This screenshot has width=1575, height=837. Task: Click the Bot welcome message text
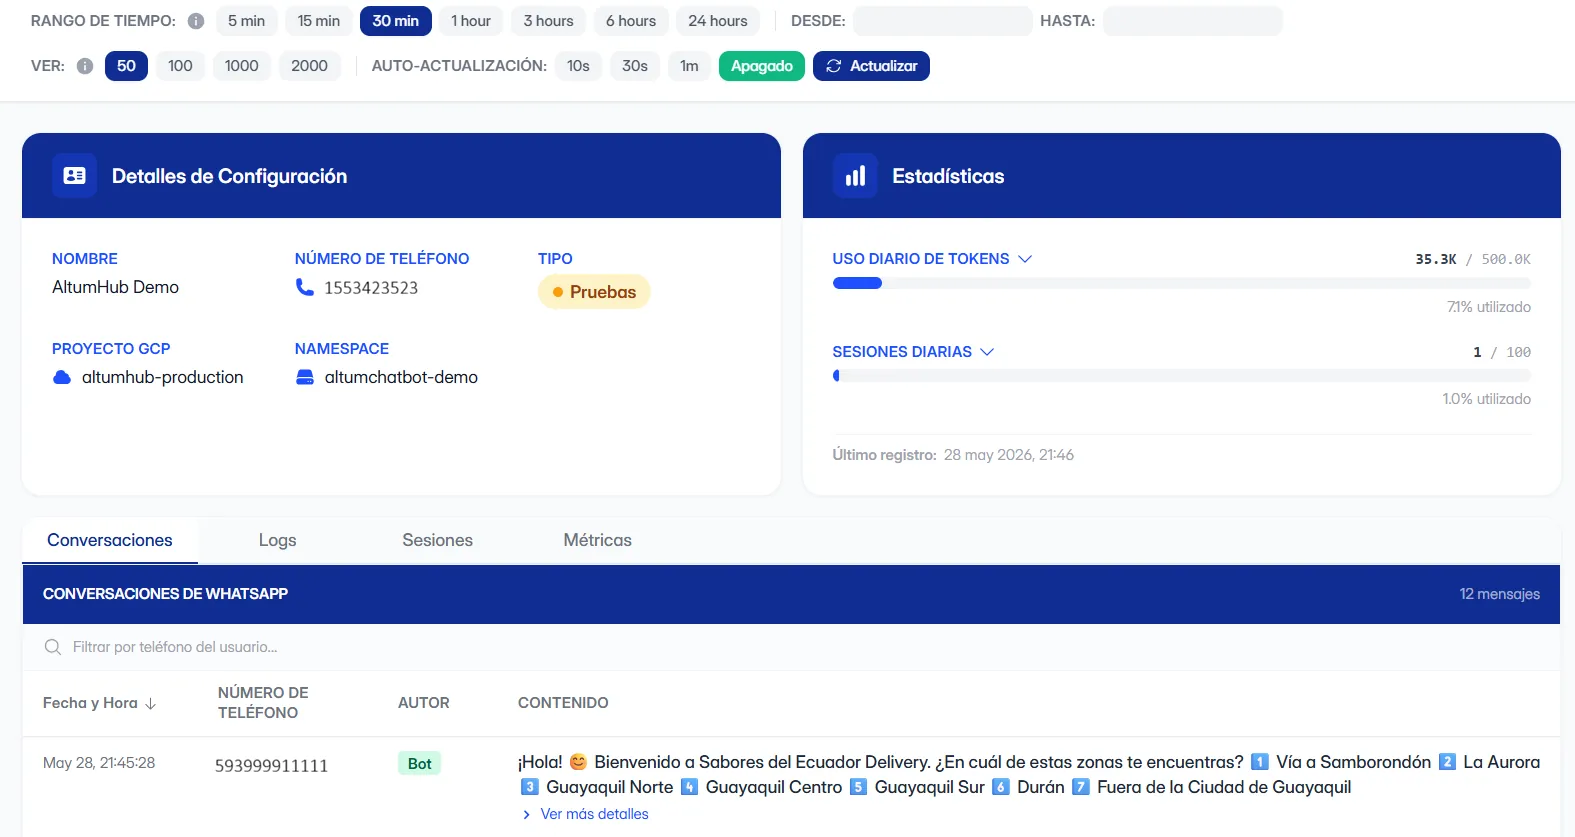(x=1029, y=775)
